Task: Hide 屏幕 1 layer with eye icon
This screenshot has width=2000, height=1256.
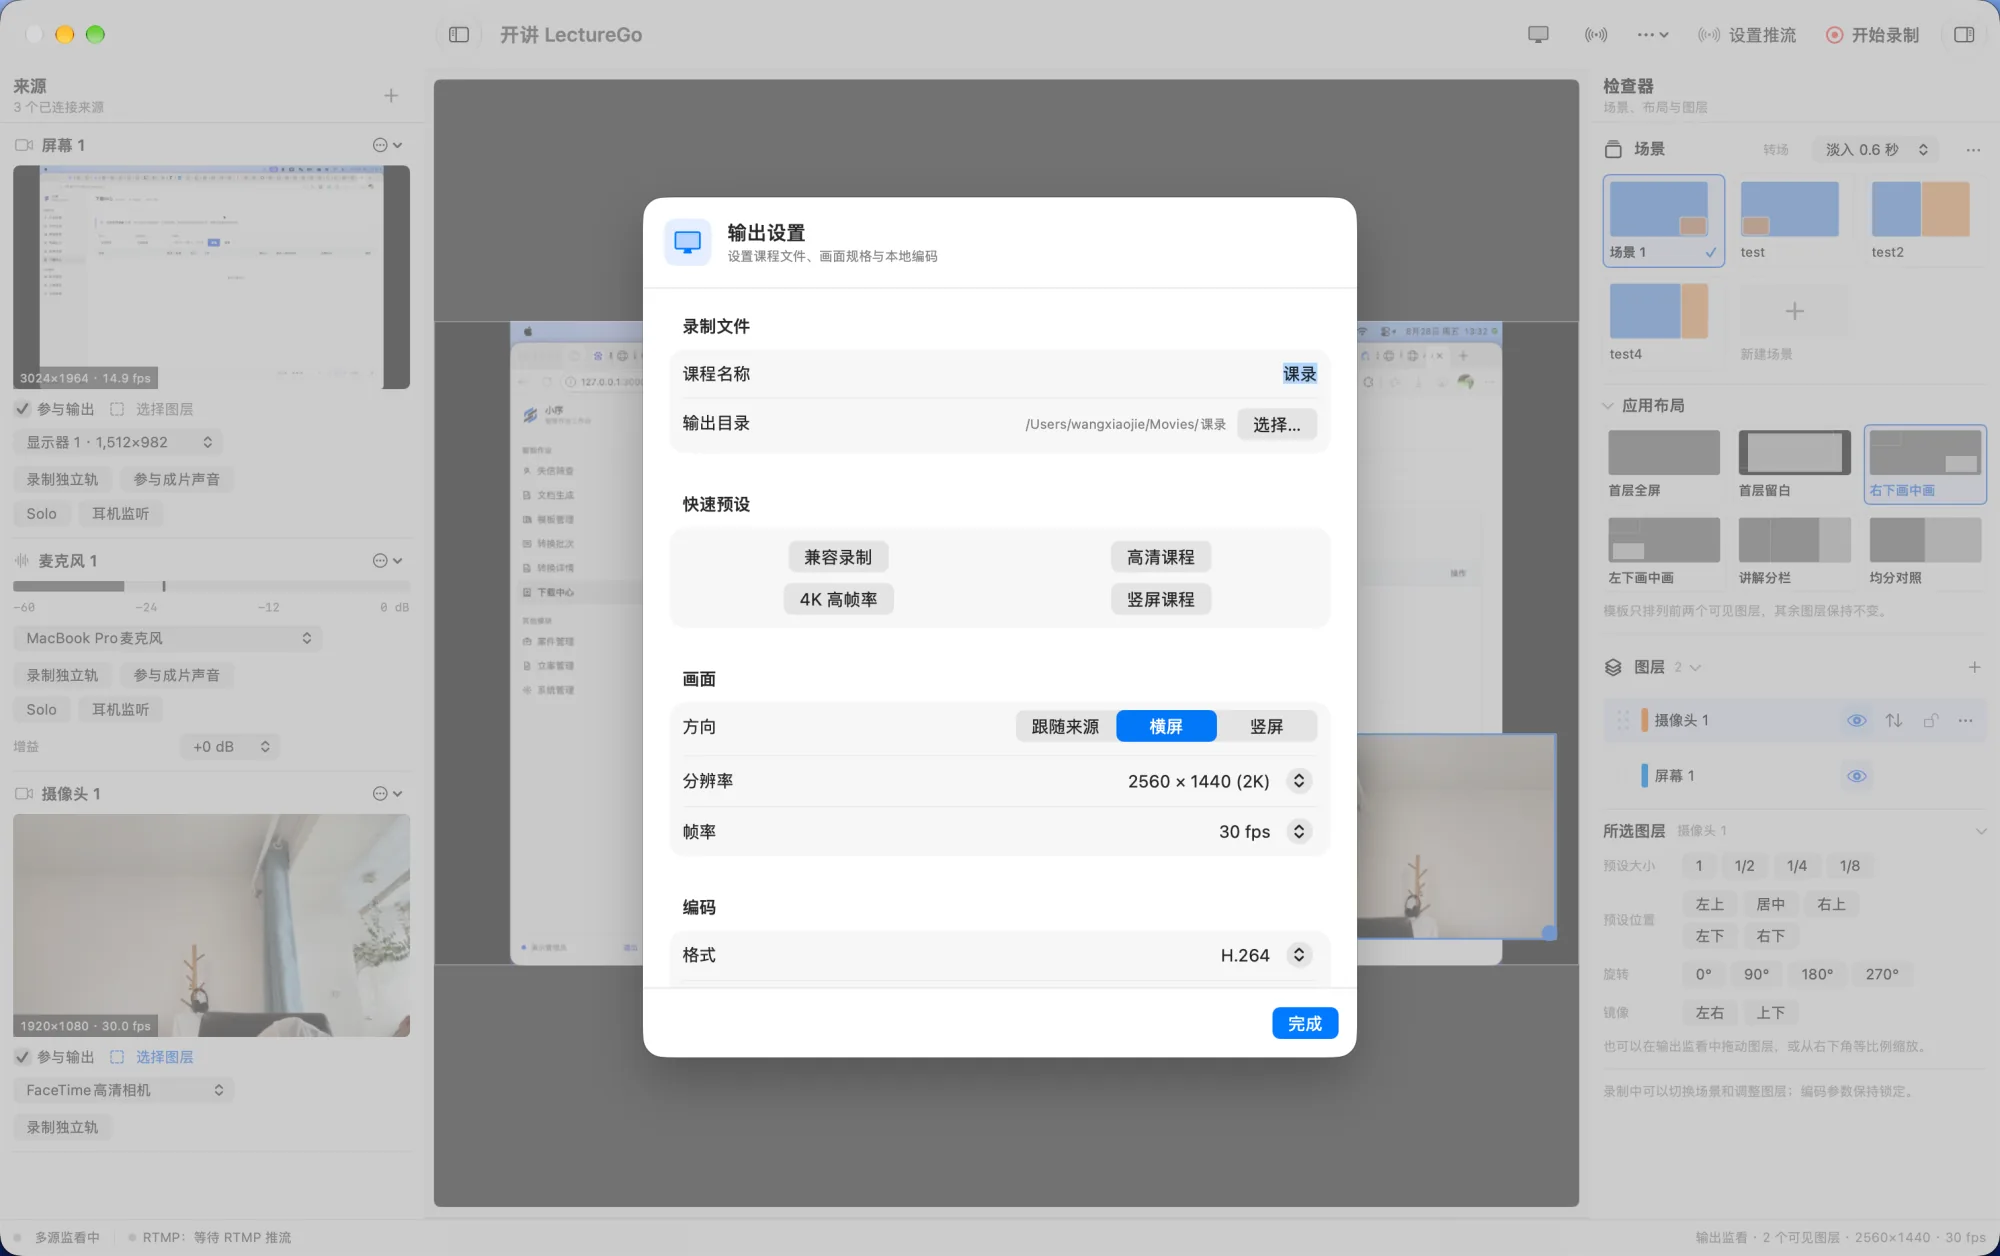Action: click(1857, 776)
